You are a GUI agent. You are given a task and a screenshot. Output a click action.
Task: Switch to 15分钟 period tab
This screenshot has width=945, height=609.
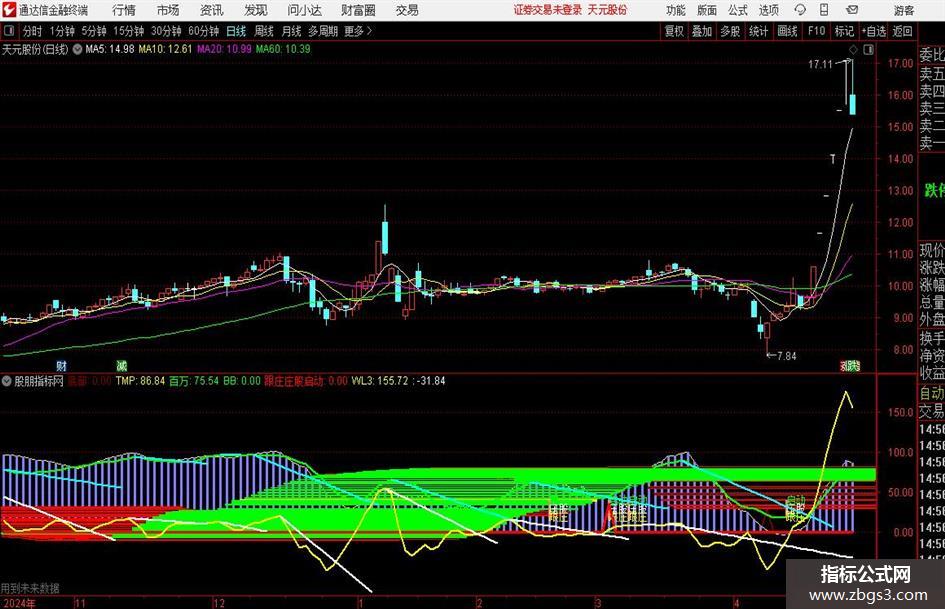tap(129, 31)
